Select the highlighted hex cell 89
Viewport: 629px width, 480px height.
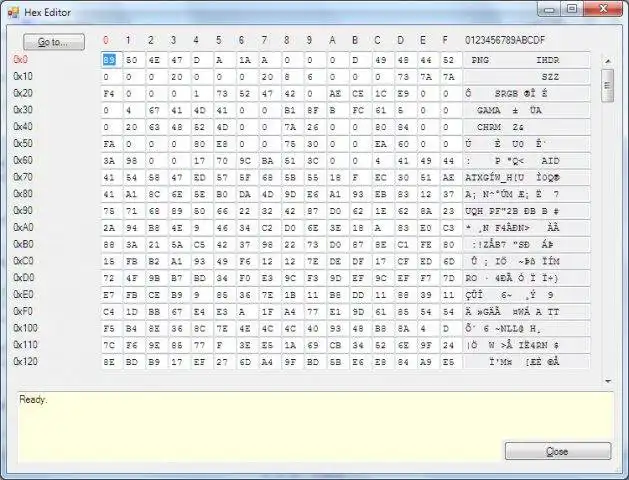tap(110, 60)
